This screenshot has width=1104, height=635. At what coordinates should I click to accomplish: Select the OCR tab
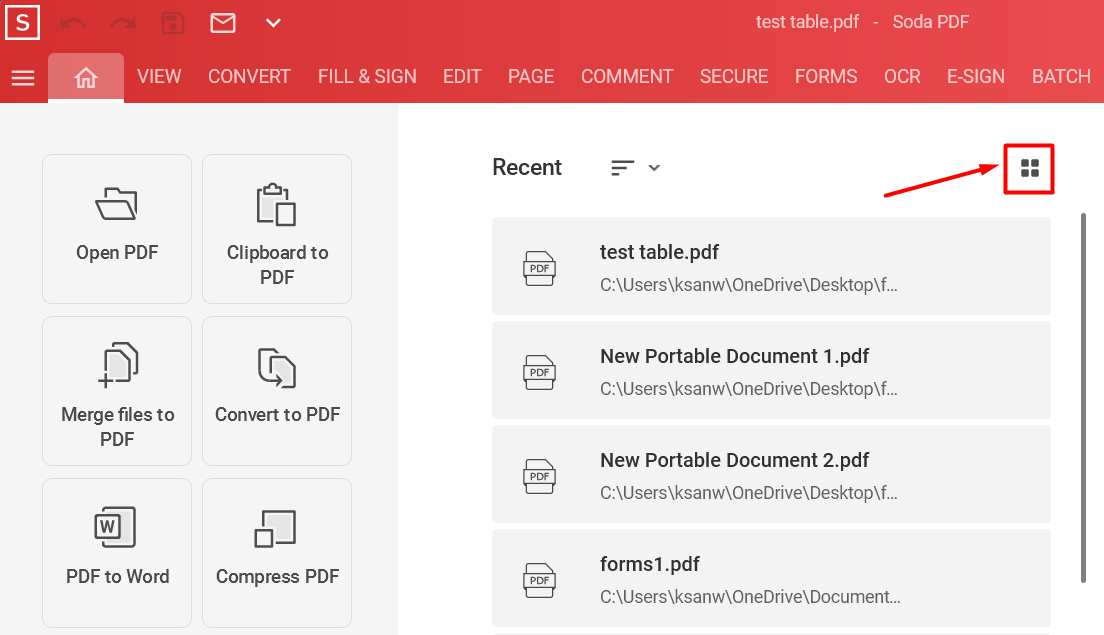tap(902, 76)
